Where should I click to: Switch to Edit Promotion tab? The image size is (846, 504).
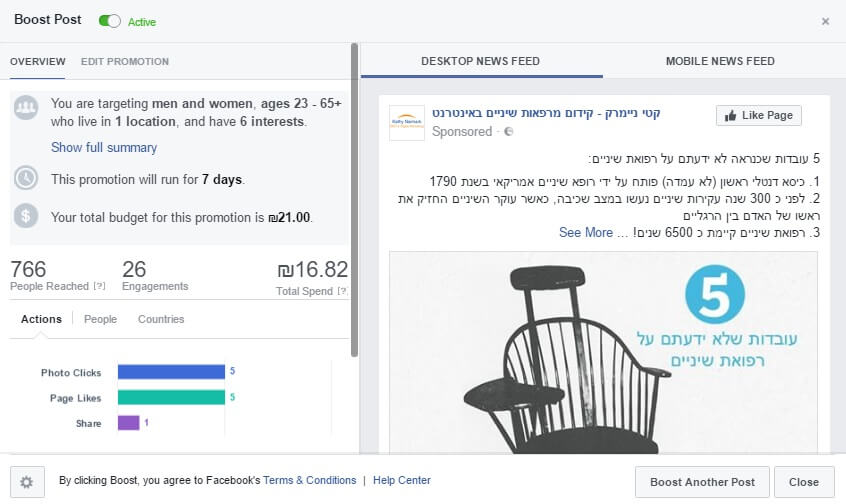[x=125, y=62]
